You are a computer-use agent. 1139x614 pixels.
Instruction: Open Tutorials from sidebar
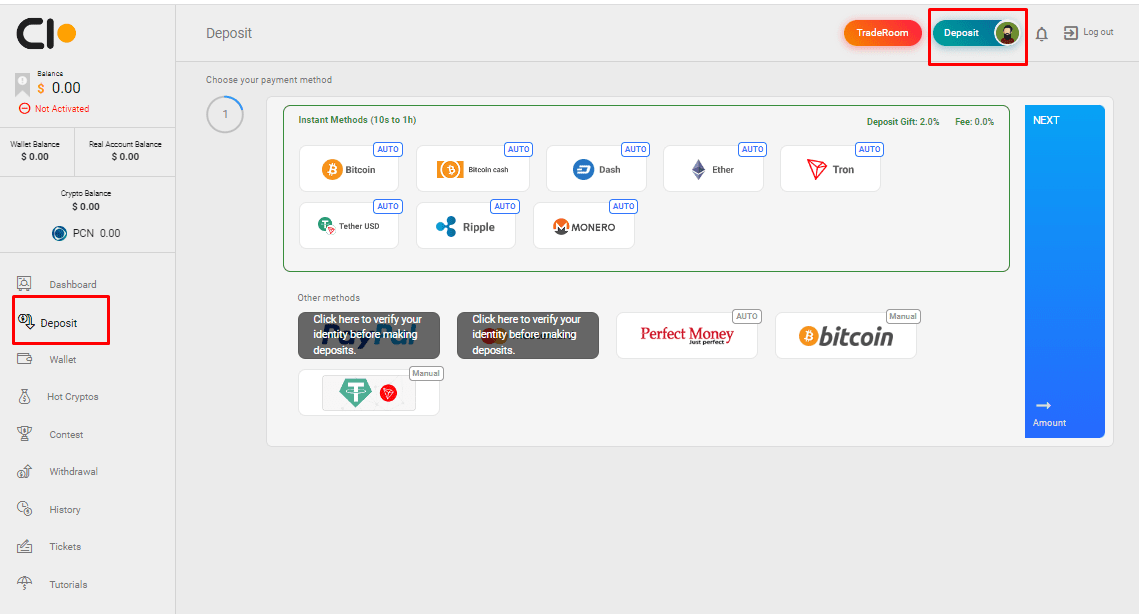[68, 584]
